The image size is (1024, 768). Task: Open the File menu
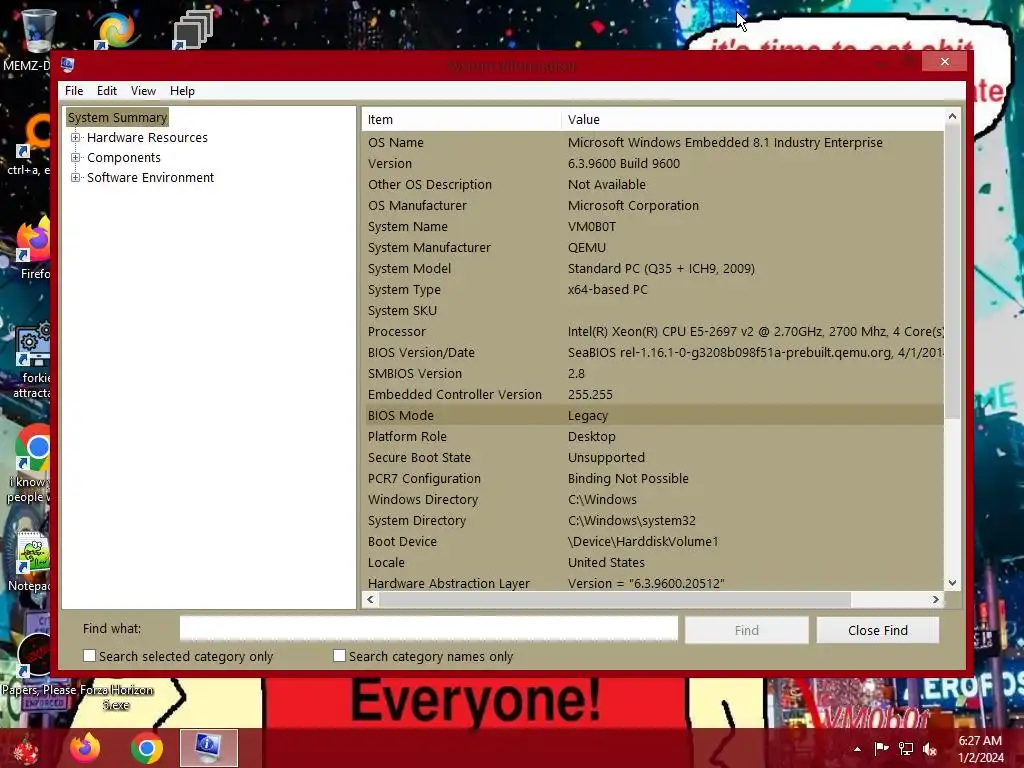(74, 91)
